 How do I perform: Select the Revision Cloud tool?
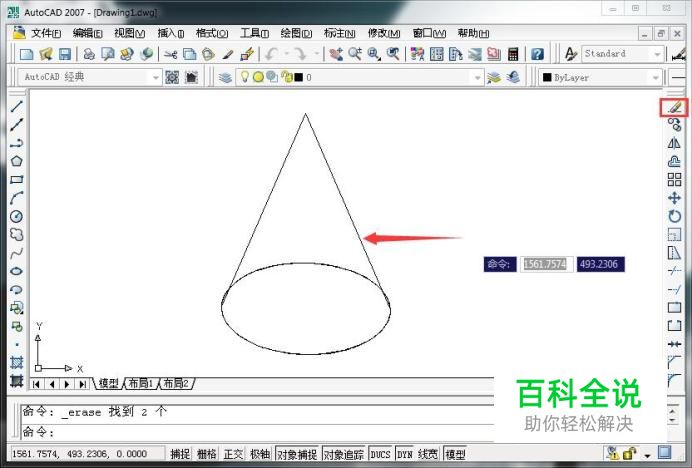click(17, 234)
